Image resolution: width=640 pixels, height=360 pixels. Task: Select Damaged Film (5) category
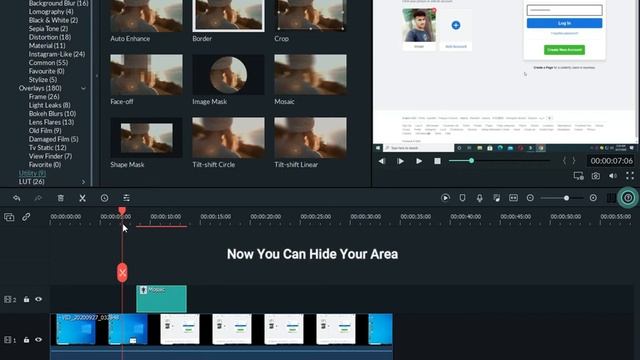[x=53, y=139]
